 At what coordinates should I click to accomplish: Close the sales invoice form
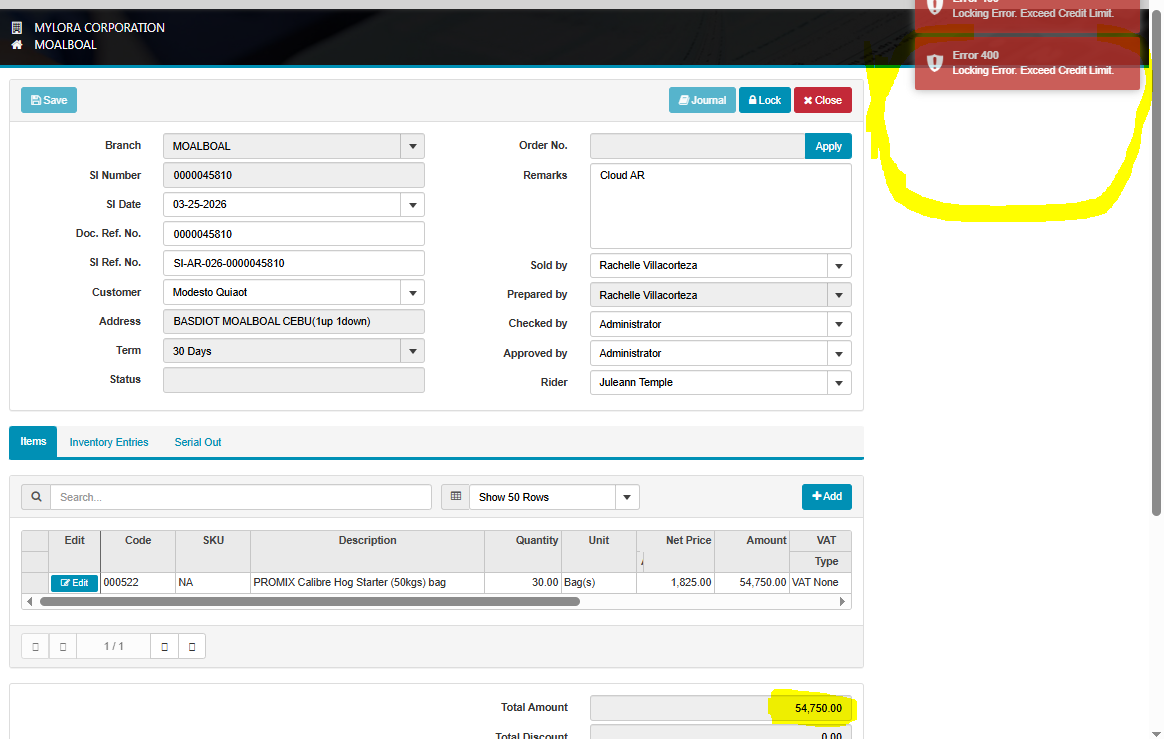822,100
